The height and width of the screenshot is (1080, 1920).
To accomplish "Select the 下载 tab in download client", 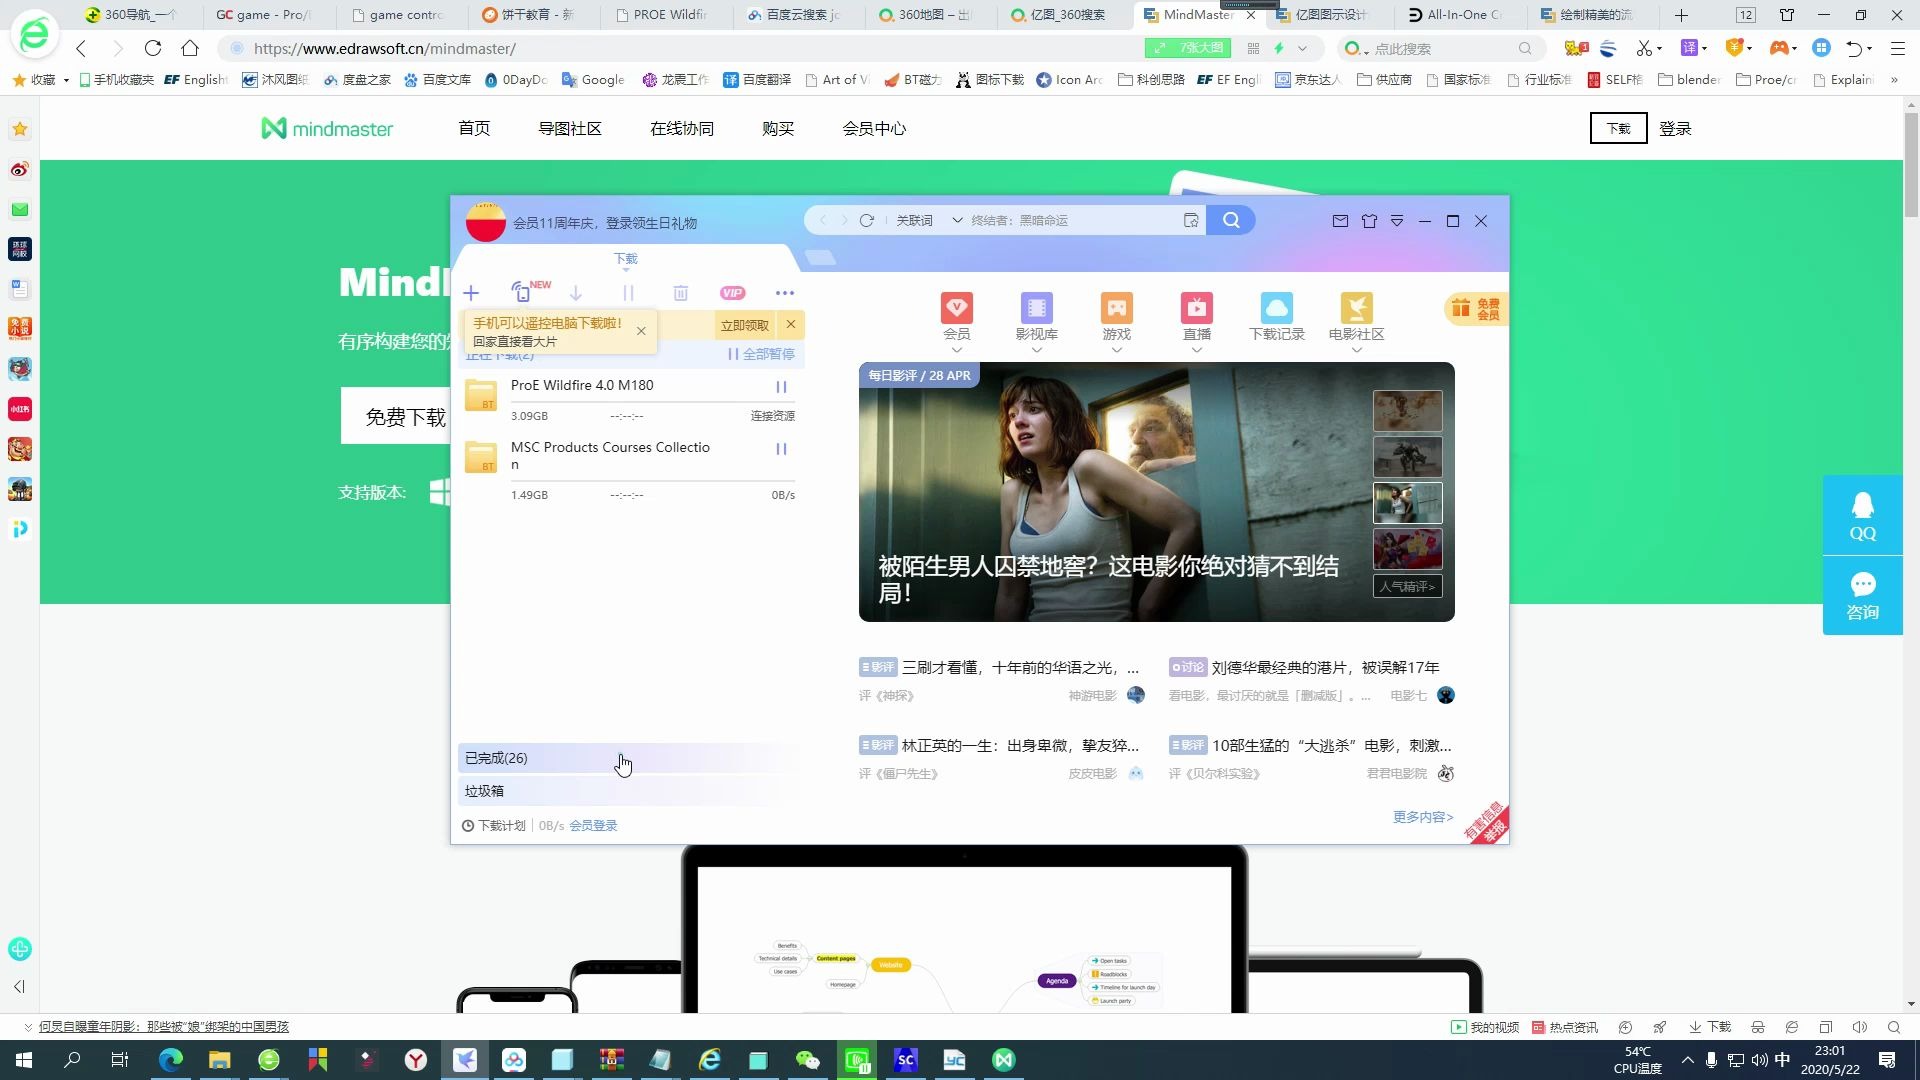I will point(625,259).
